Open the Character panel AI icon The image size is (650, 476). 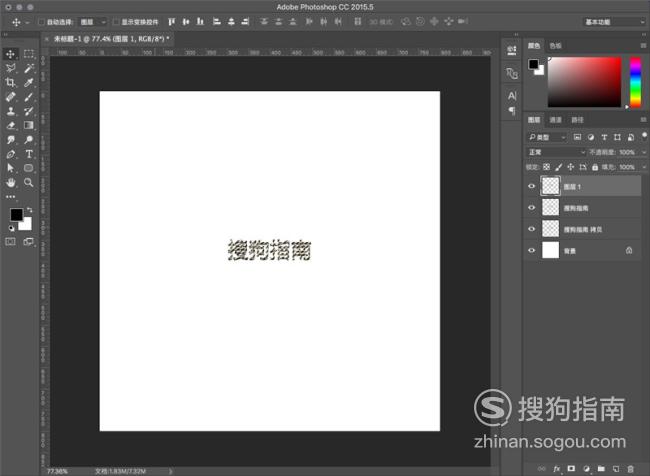click(512, 96)
